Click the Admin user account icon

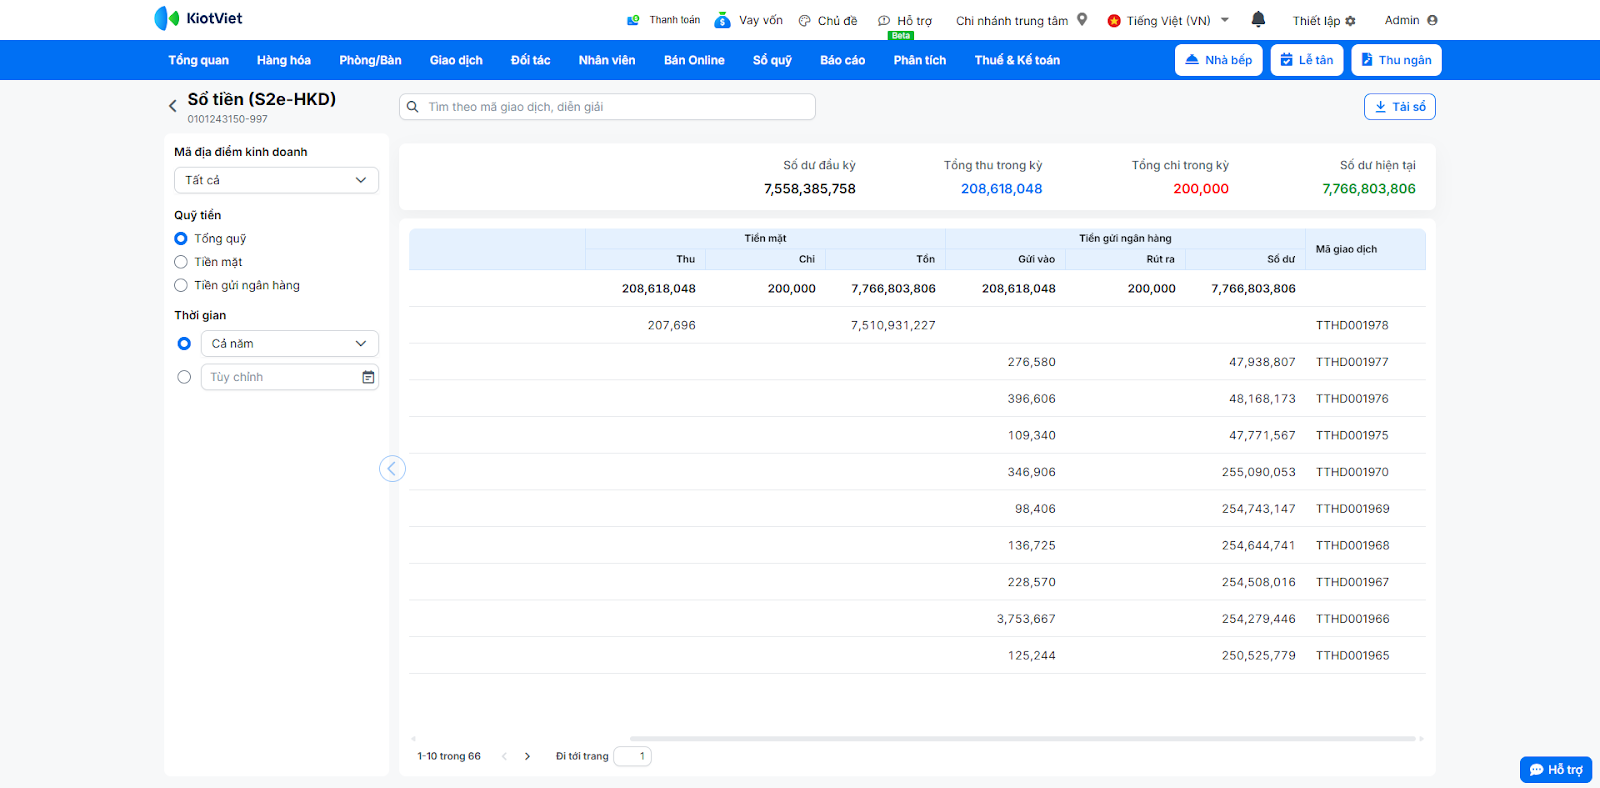pos(1432,20)
